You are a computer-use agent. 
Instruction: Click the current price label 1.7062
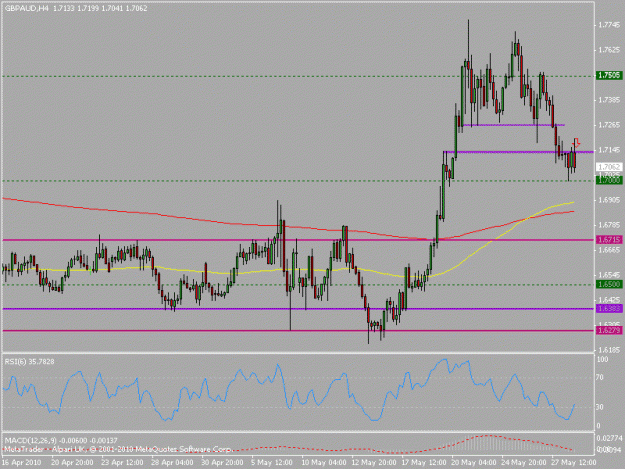609,167
